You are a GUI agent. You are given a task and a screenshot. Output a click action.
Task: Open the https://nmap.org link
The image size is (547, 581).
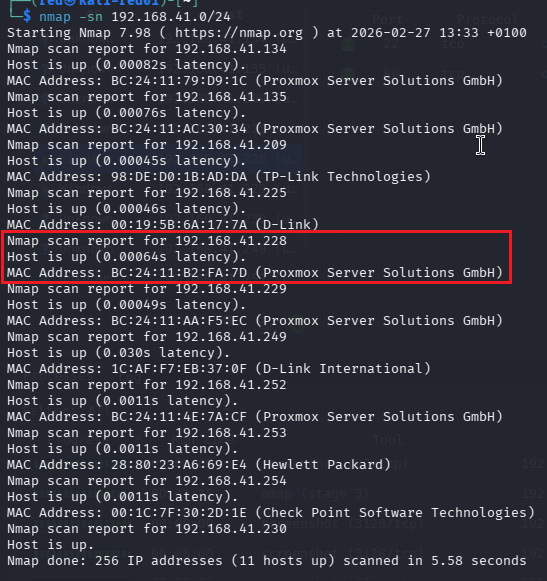click(239, 33)
